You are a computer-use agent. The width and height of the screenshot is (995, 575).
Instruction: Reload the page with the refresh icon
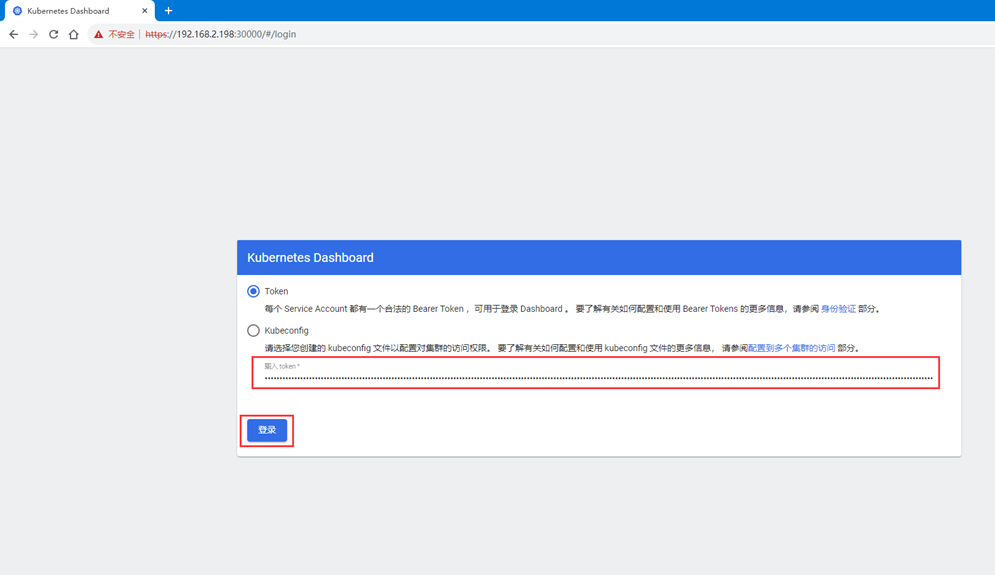point(53,34)
